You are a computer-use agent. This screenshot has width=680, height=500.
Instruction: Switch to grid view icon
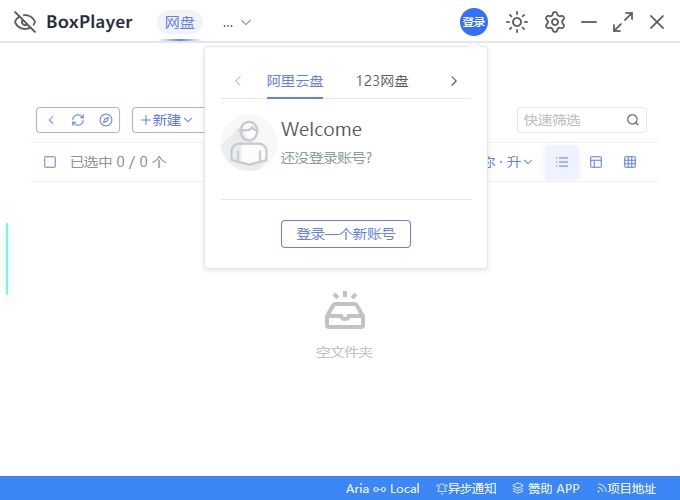point(630,162)
